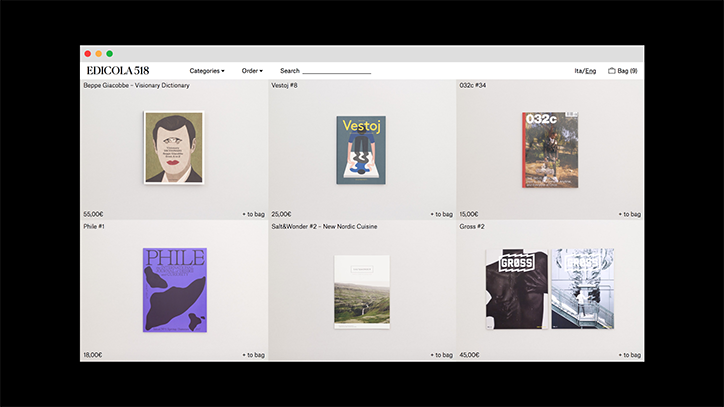The height and width of the screenshot is (407, 724).
Task: Click the 032c #34 title
Action: [x=472, y=85]
